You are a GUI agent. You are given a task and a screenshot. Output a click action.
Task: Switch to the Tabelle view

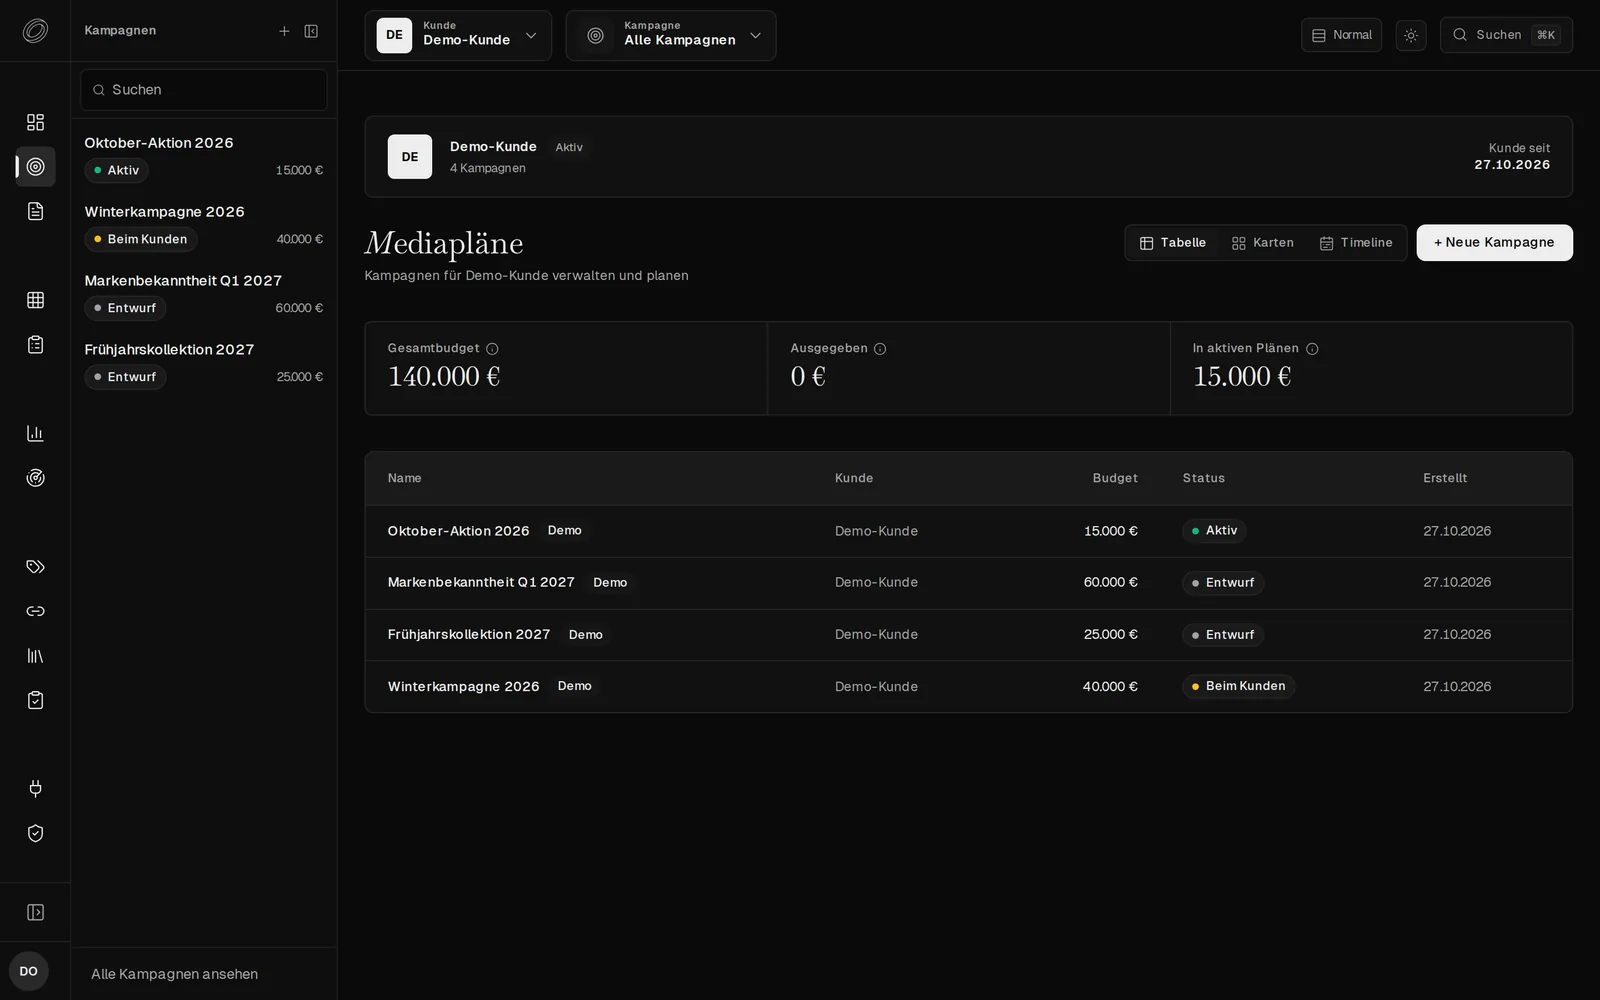pos(1173,243)
